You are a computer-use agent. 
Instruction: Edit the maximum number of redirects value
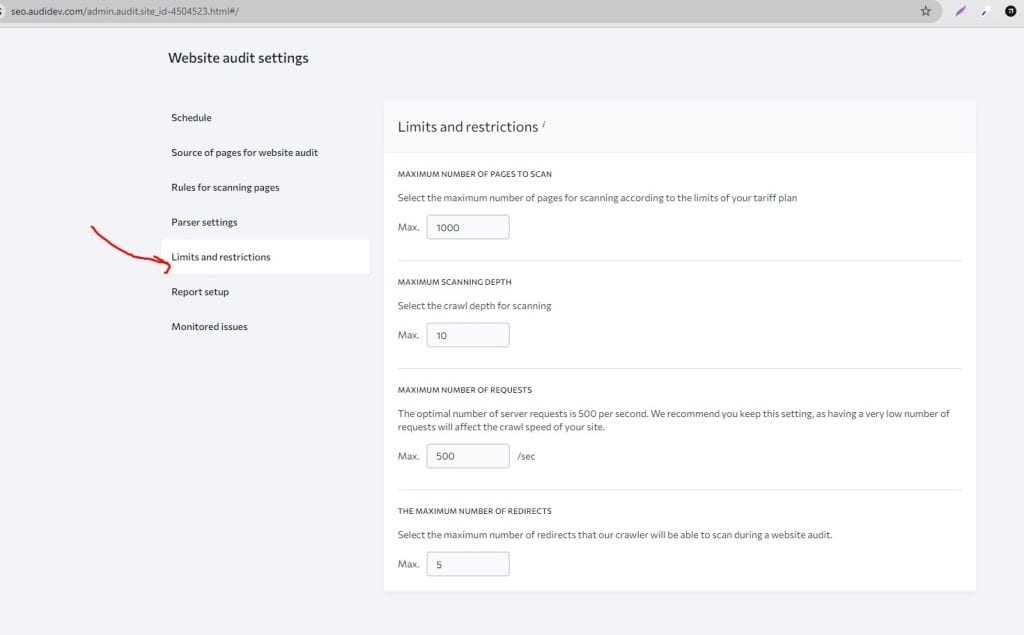click(467, 563)
